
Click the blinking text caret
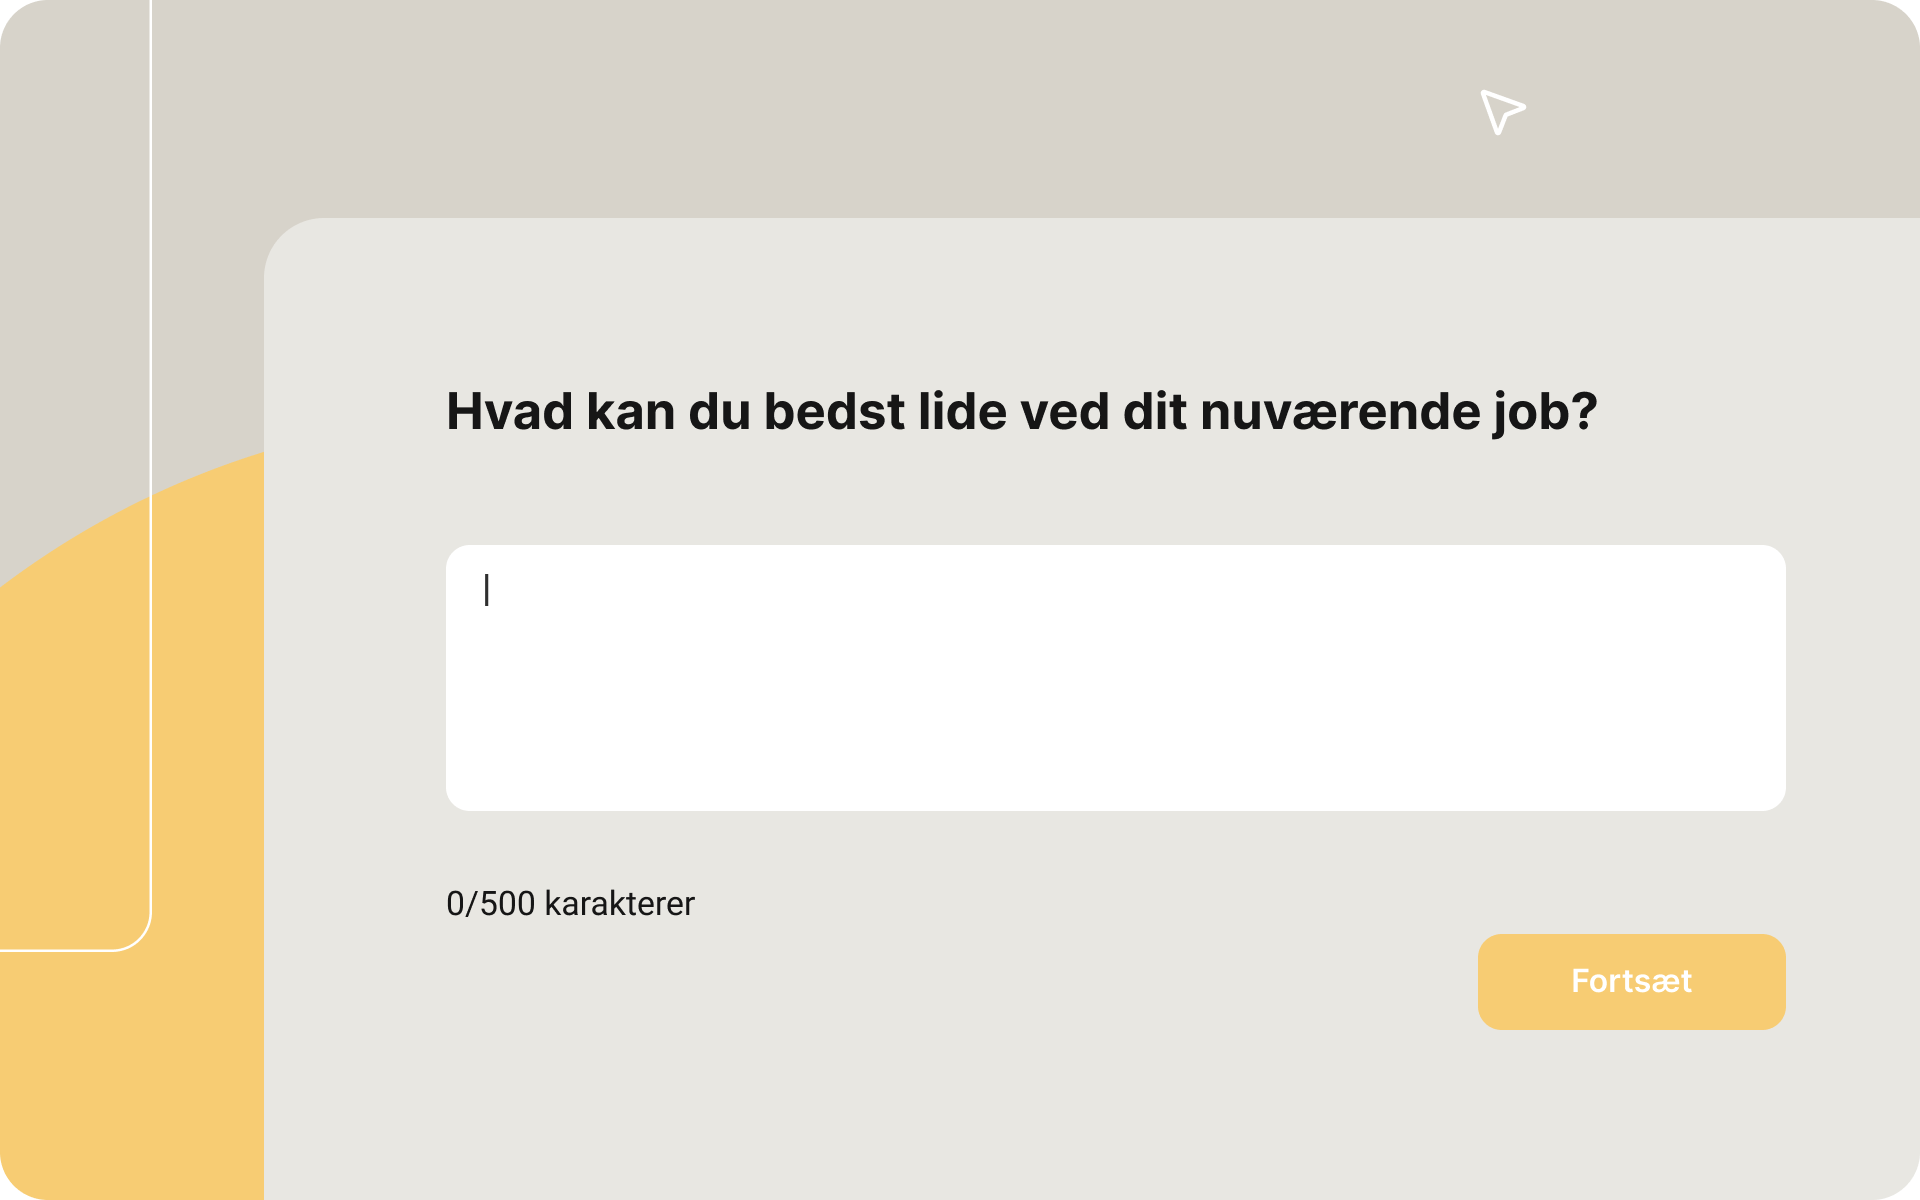(x=487, y=590)
